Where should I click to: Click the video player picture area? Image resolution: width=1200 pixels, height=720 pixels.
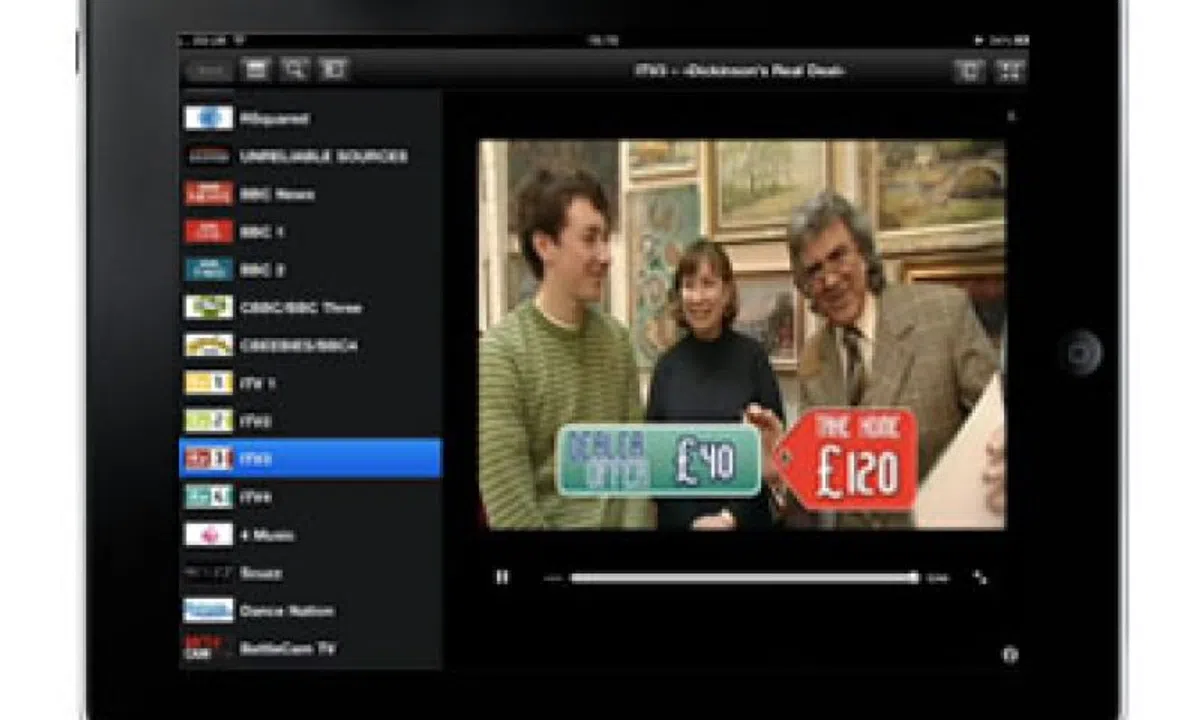tap(742, 334)
